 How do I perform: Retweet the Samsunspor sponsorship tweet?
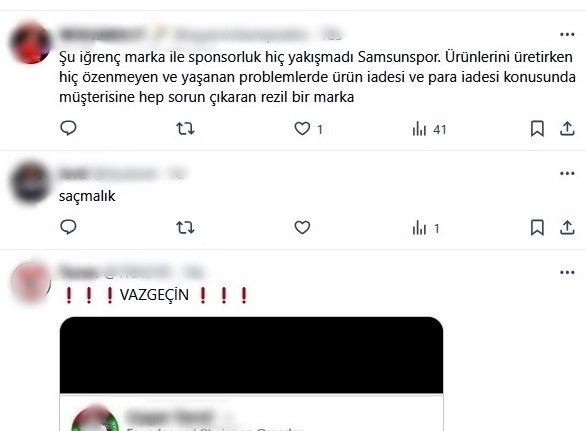pyautogui.click(x=185, y=129)
